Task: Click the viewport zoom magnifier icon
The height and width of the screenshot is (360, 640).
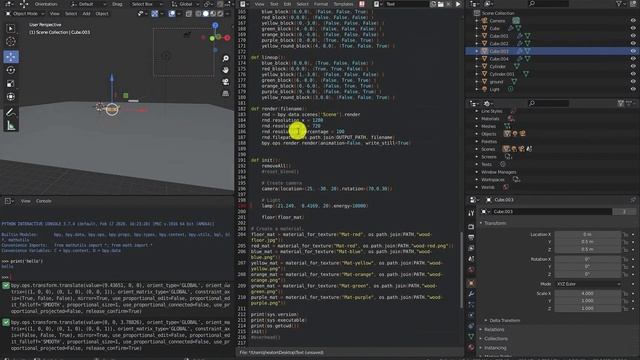Action: tap(225, 58)
